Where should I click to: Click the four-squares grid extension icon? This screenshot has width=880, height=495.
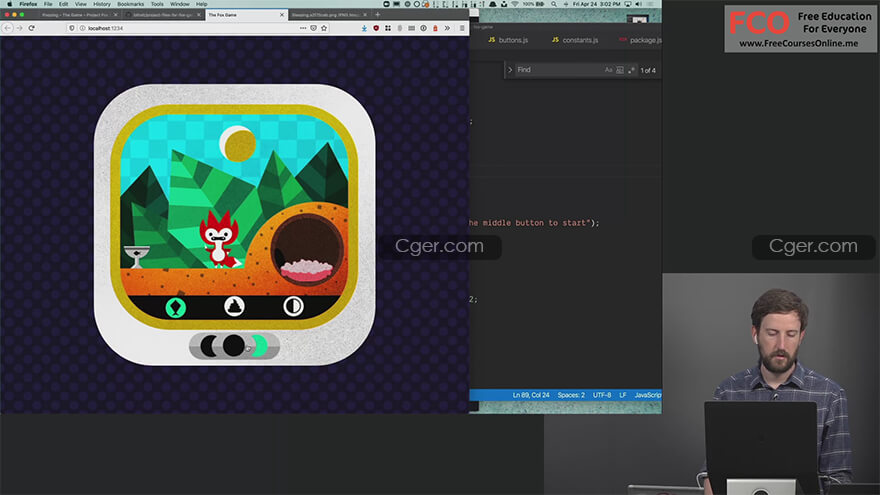388,28
